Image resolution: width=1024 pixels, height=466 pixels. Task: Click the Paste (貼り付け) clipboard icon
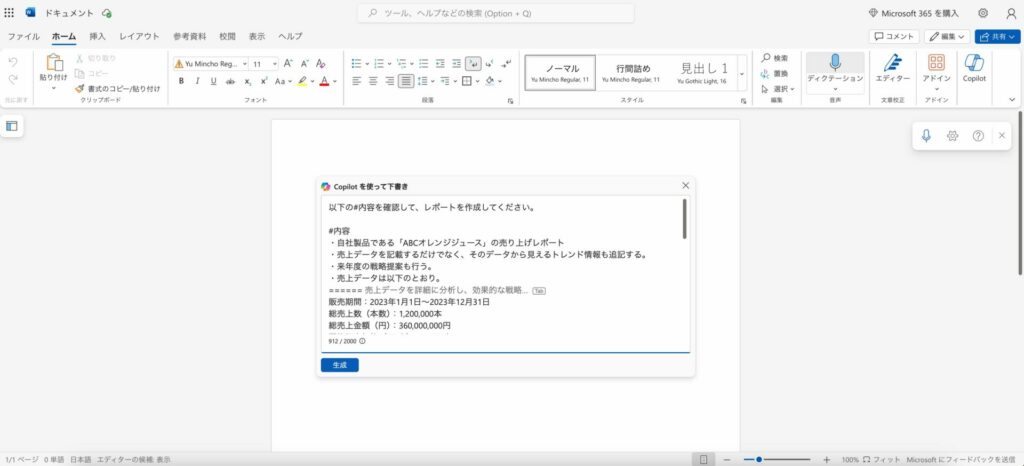click(54, 63)
